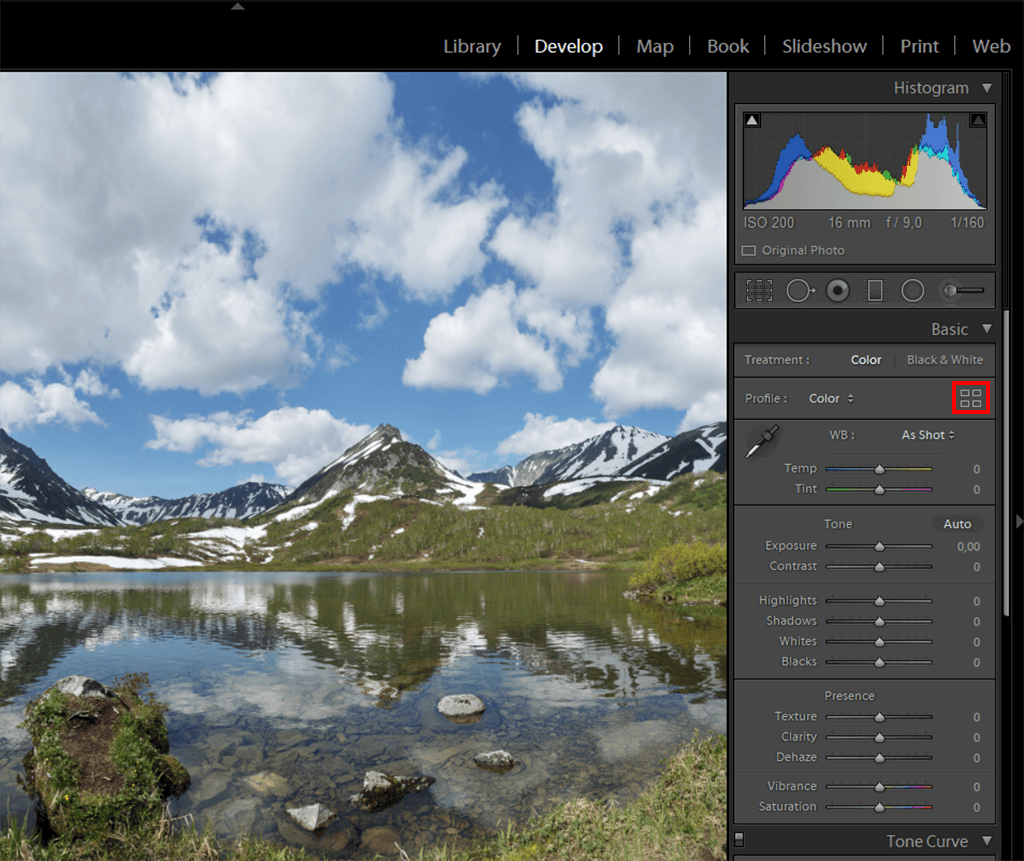Click the Exposure slider handle
1024x861 pixels.
coord(879,546)
